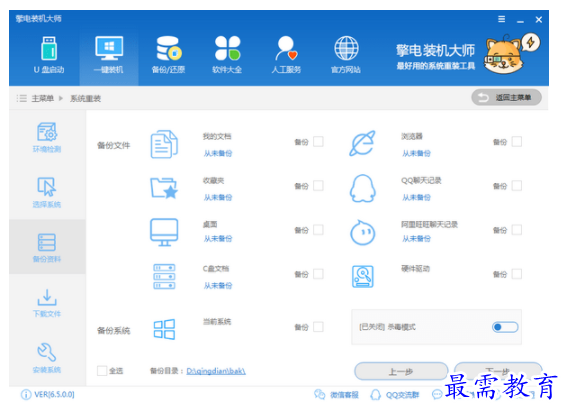Open backup directory link D:\qingdian\bak\

[x=216, y=371]
